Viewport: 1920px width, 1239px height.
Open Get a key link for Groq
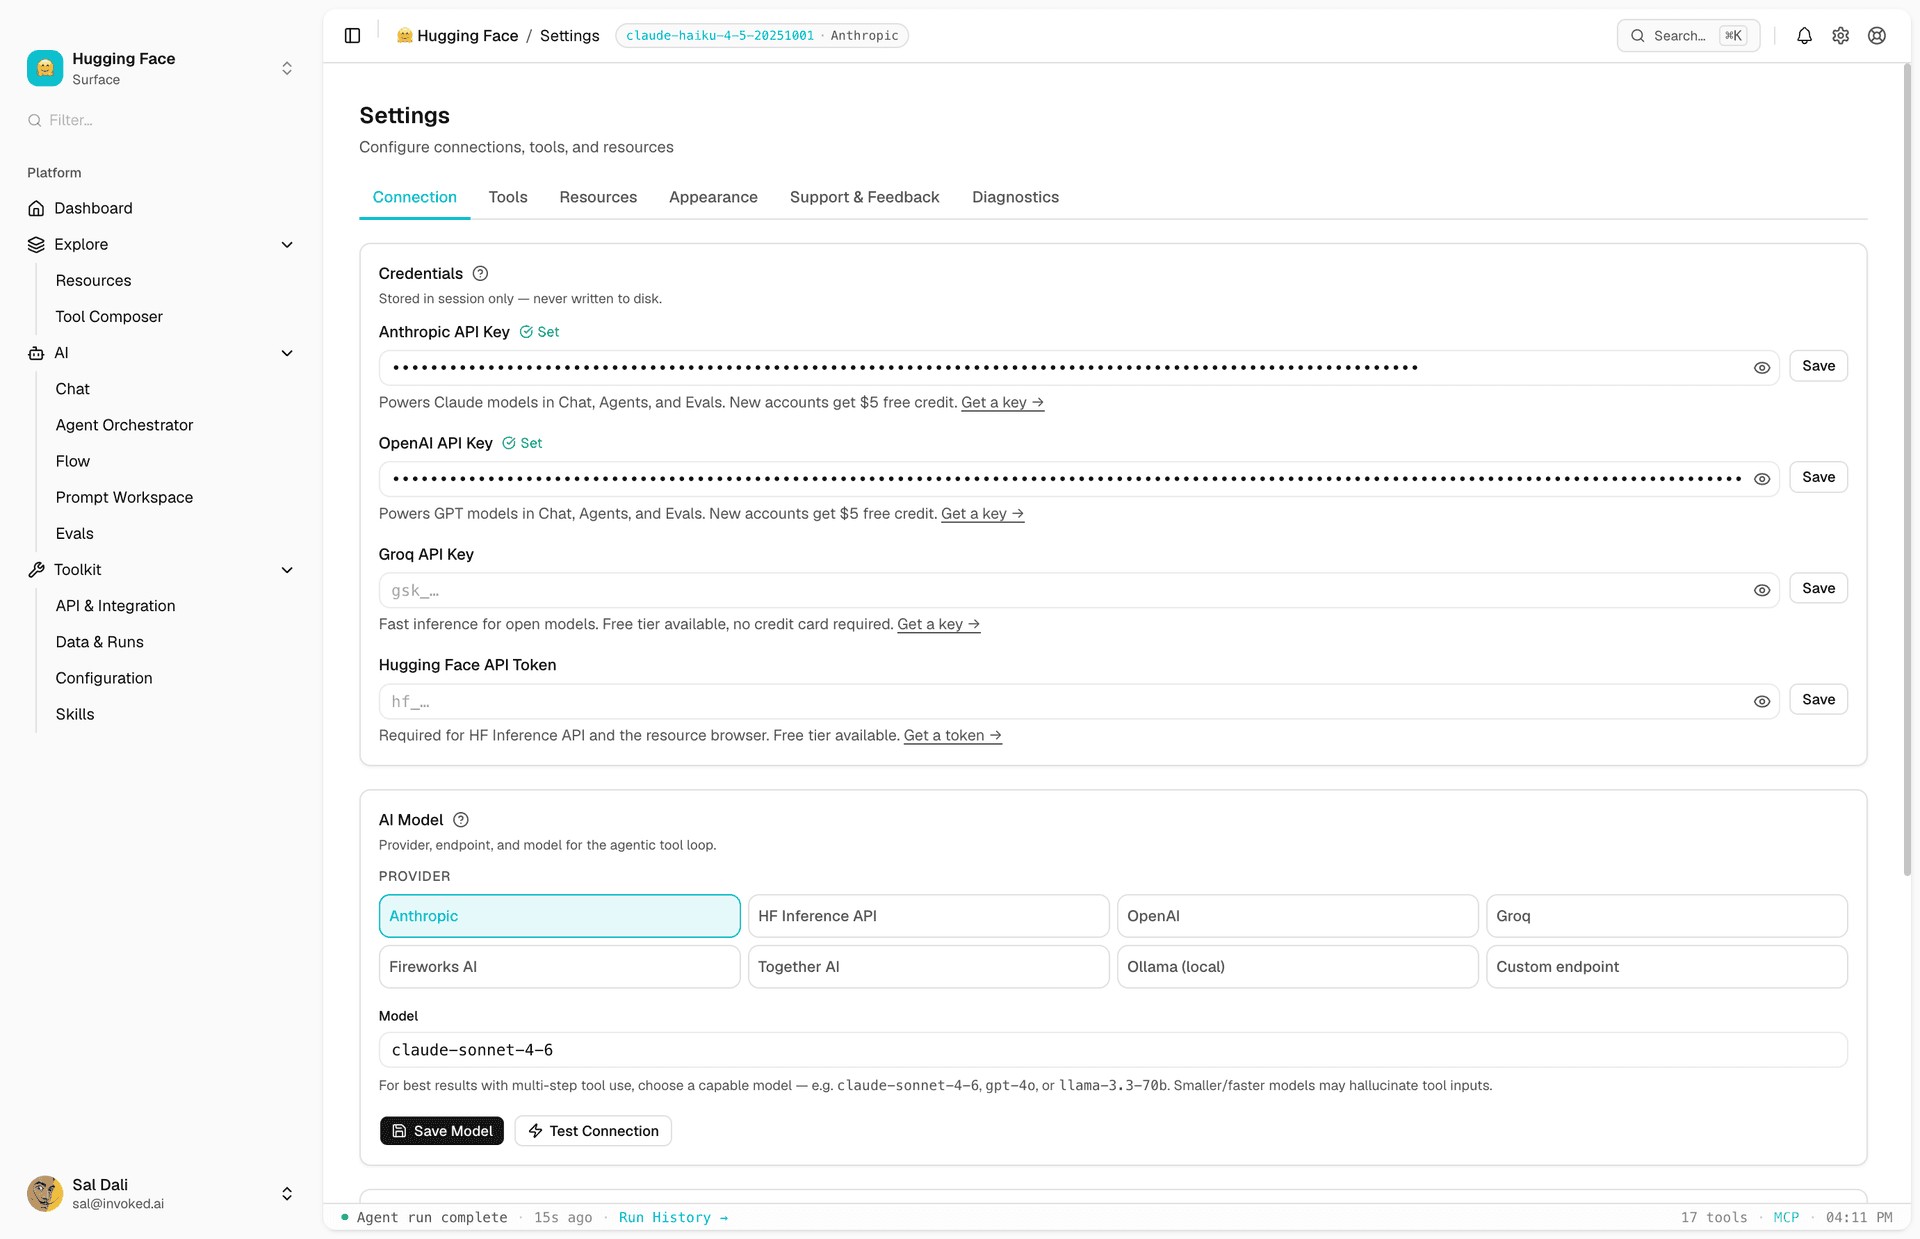[938, 624]
